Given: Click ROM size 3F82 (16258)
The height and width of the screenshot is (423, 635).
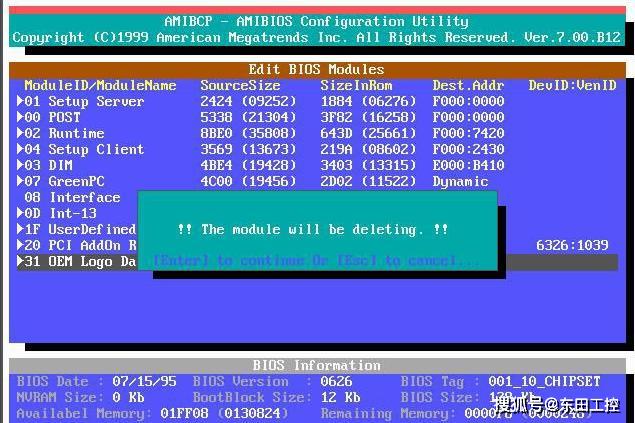Looking at the screenshot, I should click(369, 117).
